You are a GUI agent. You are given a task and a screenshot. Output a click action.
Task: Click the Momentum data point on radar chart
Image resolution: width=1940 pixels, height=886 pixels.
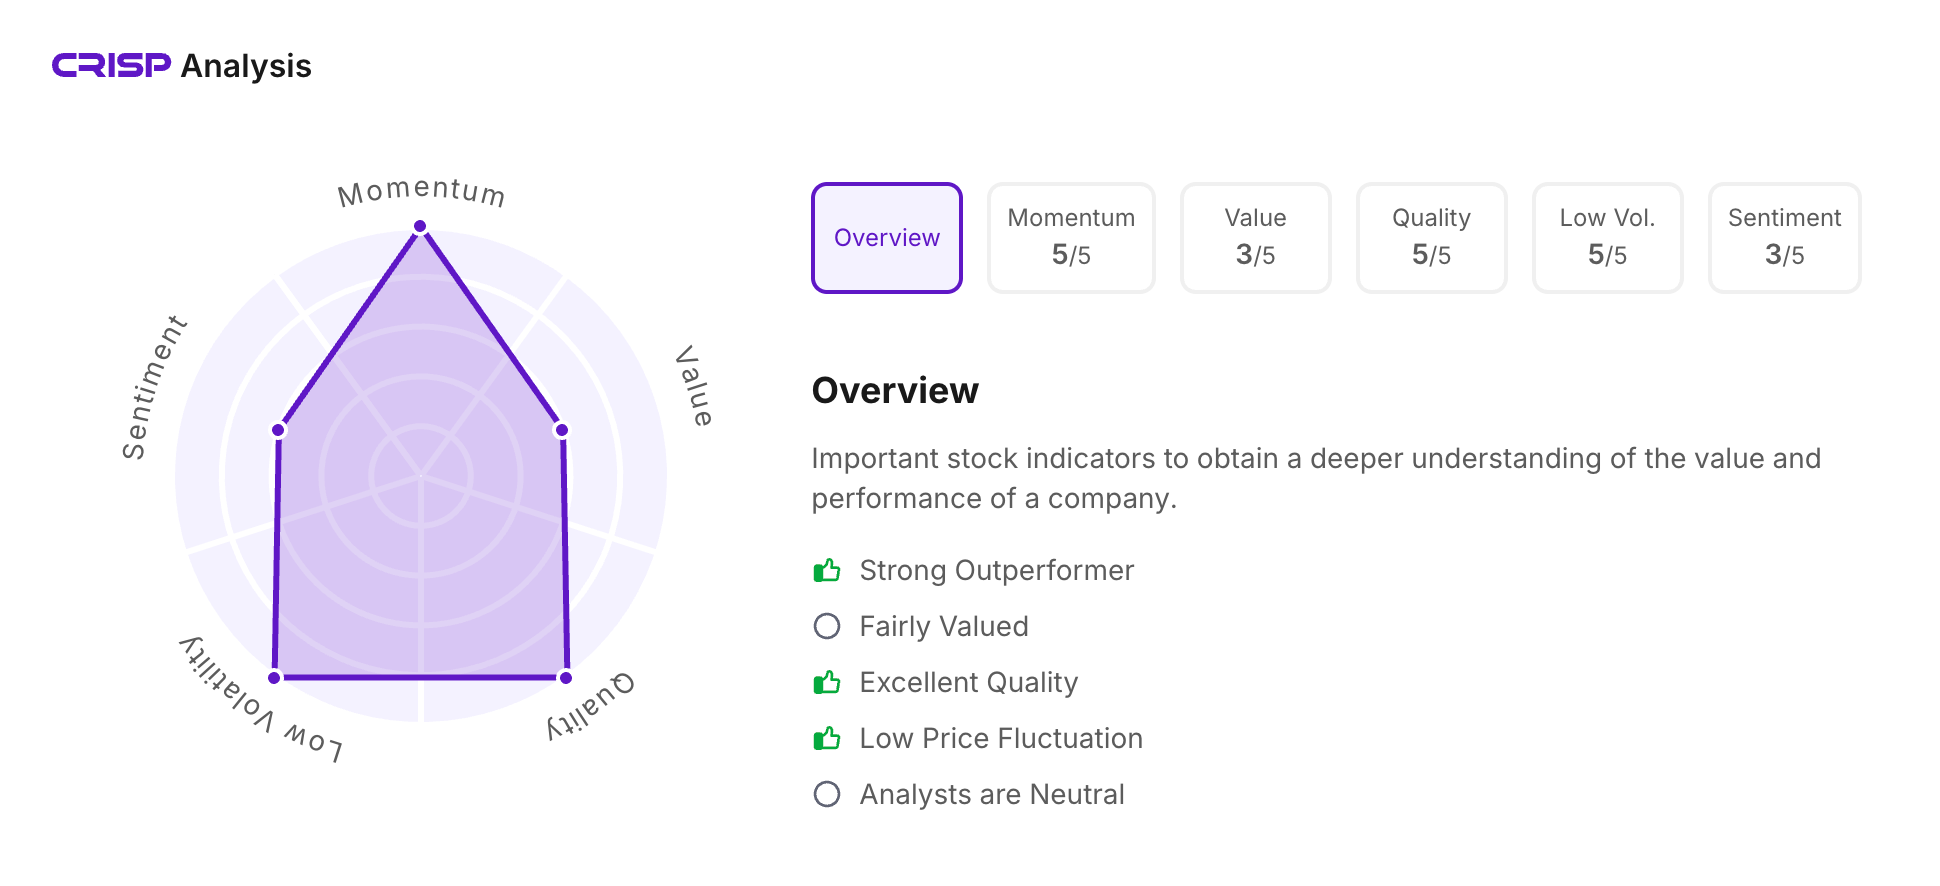pyautogui.click(x=420, y=227)
